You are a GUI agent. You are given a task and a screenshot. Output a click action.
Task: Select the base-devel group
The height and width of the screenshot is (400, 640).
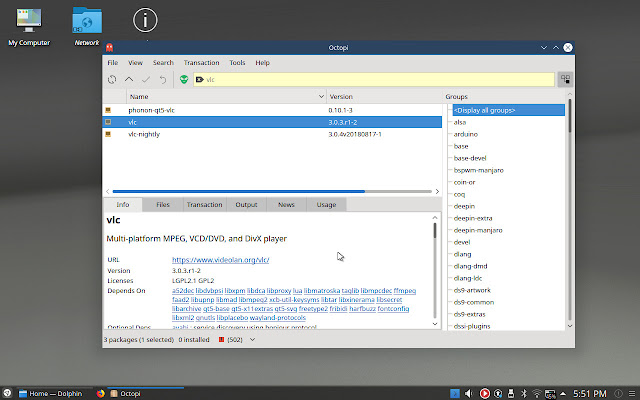point(470,158)
